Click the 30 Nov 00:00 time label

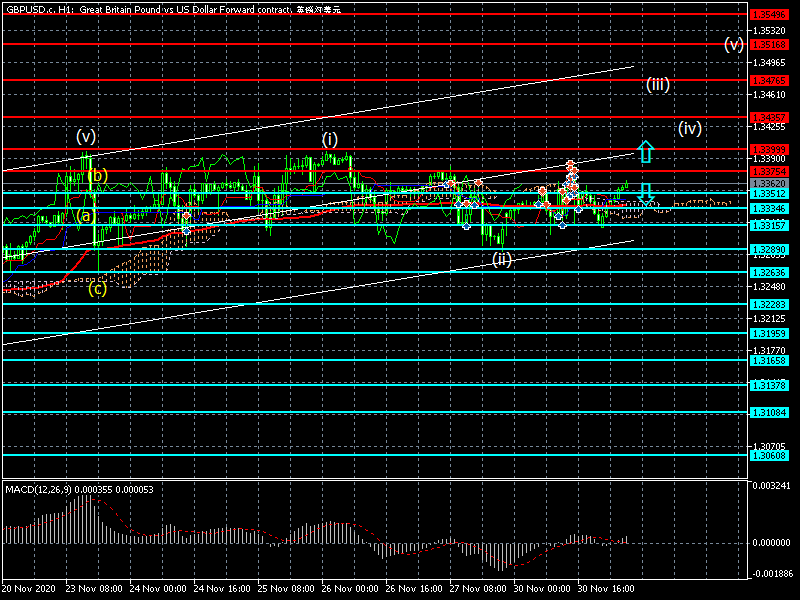542,588
